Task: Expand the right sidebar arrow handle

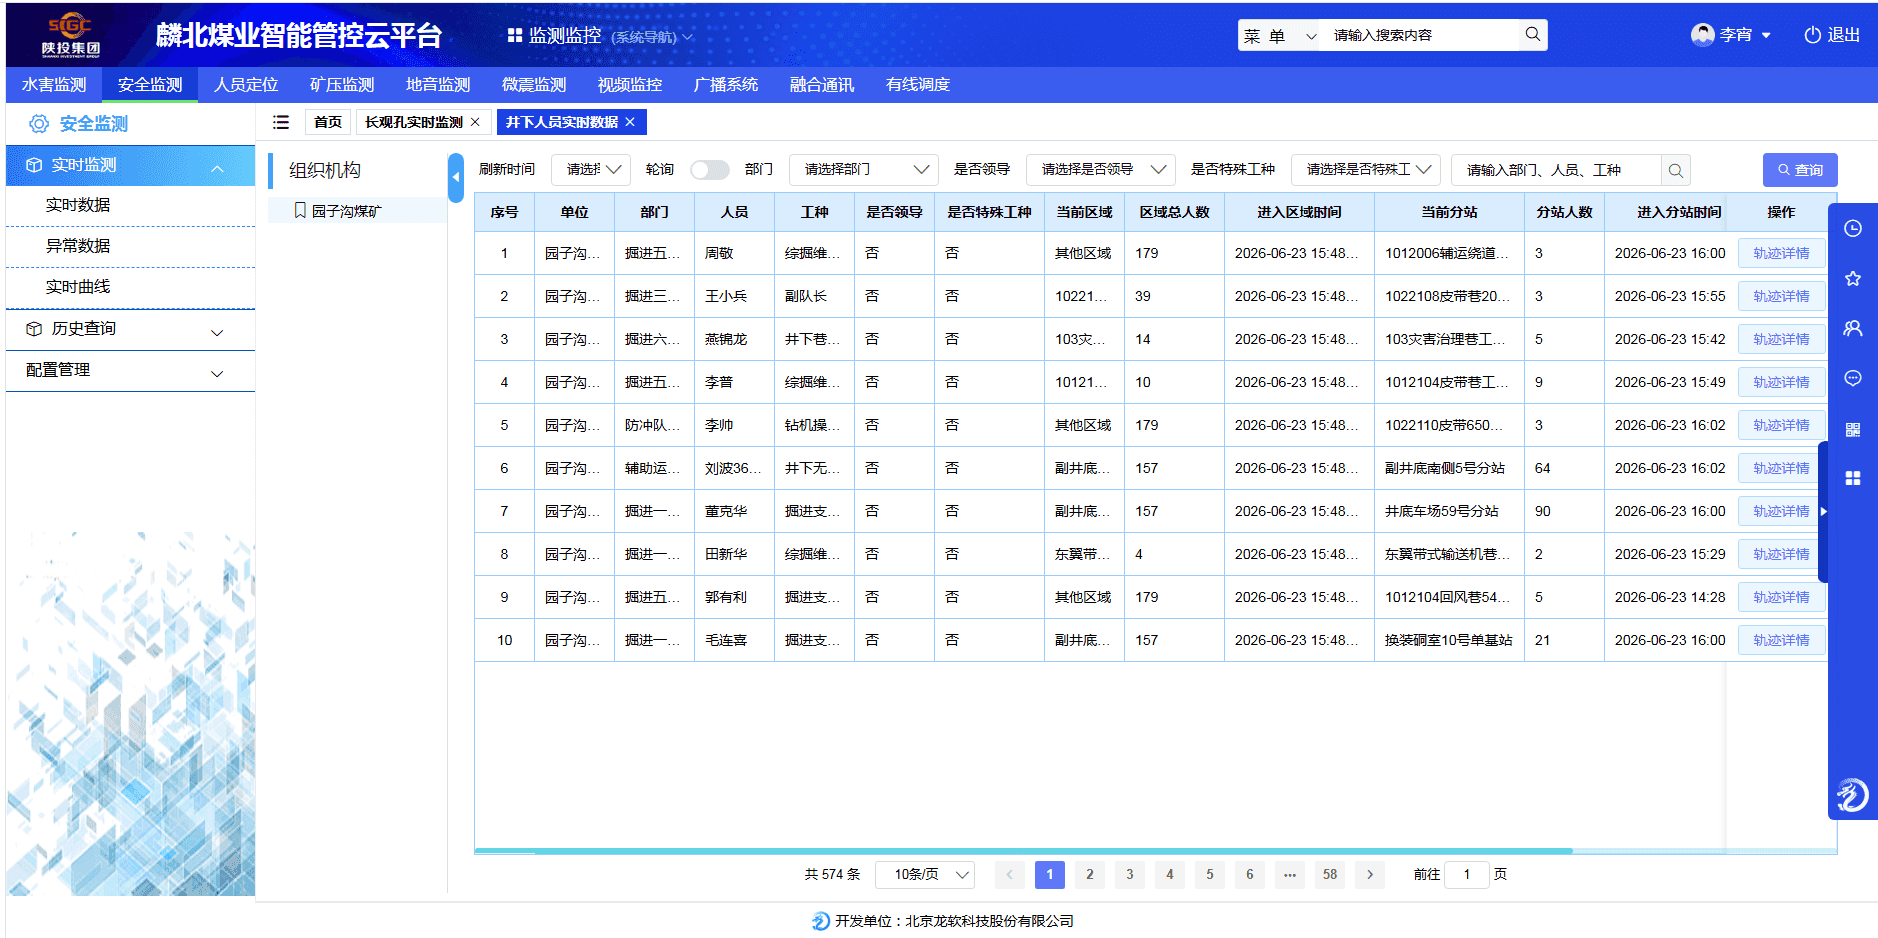Action: coord(1823,511)
